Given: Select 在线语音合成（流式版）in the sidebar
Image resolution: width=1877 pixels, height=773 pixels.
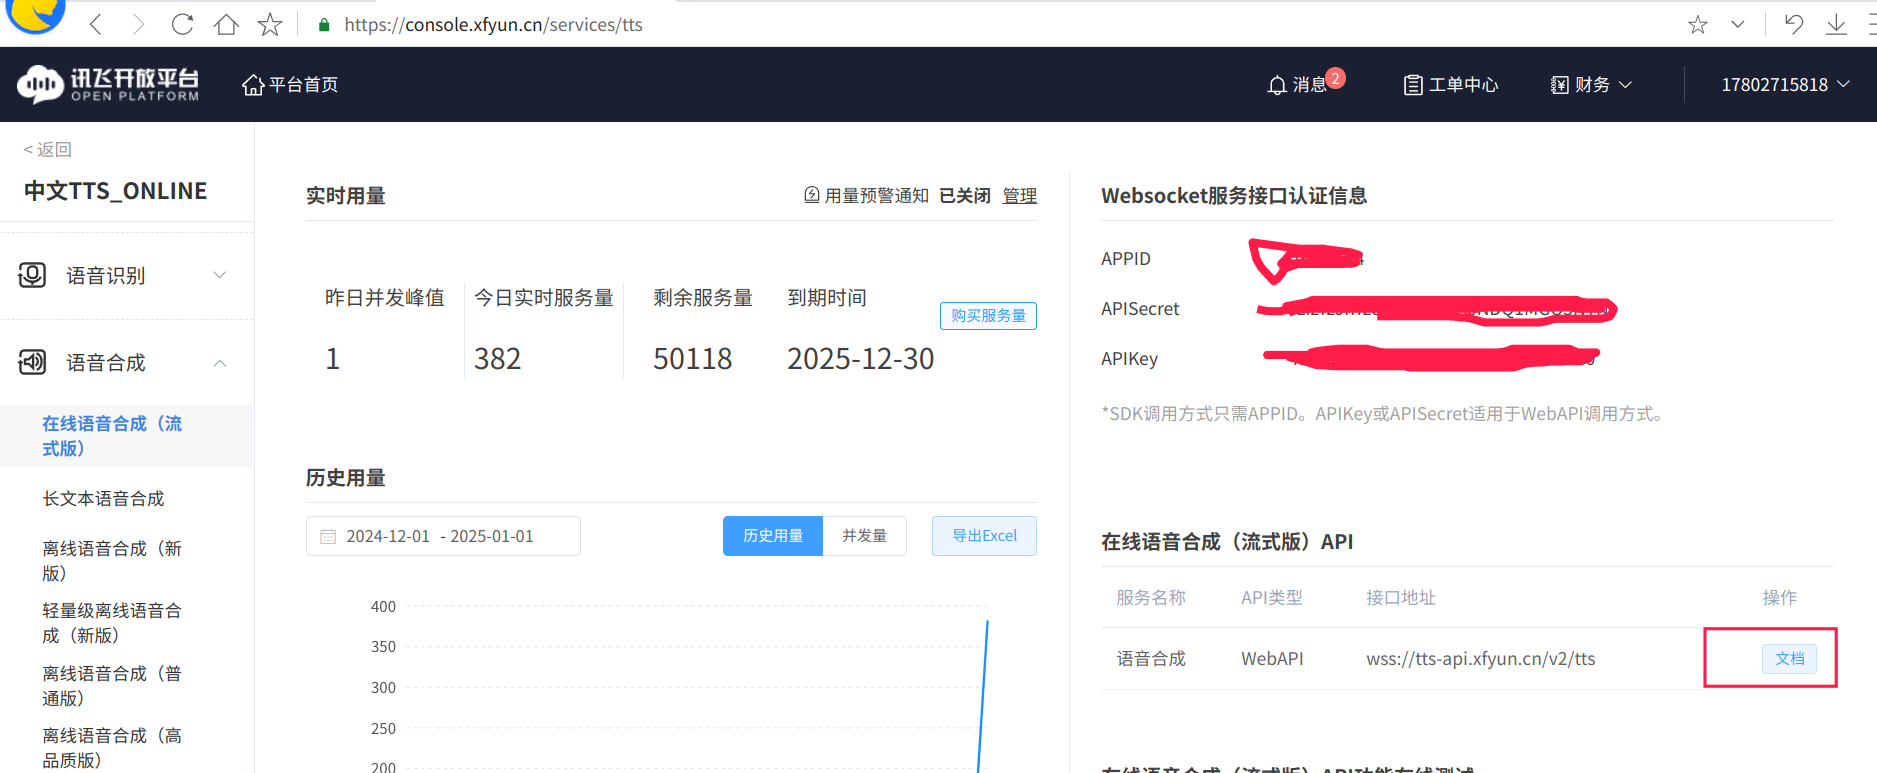Looking at the screenshot, I should coord(126,436).
